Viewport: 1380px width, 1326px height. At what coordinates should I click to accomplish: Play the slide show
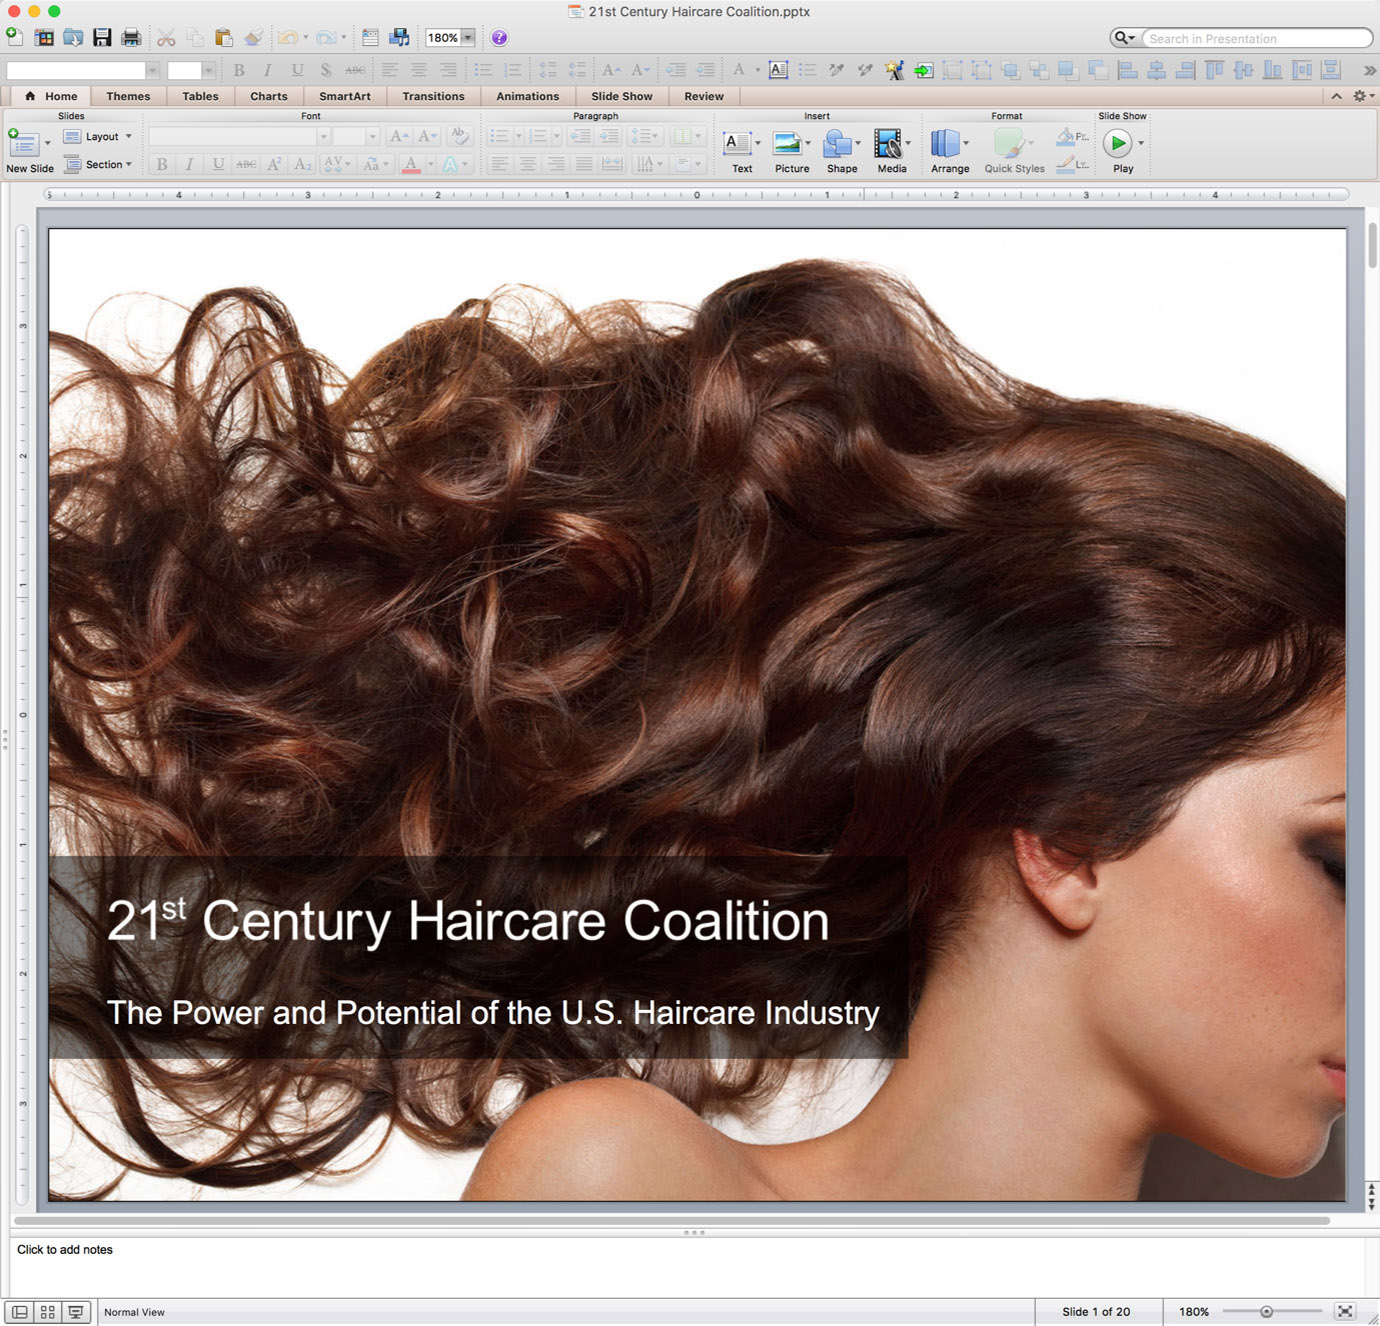[1117, 144]
